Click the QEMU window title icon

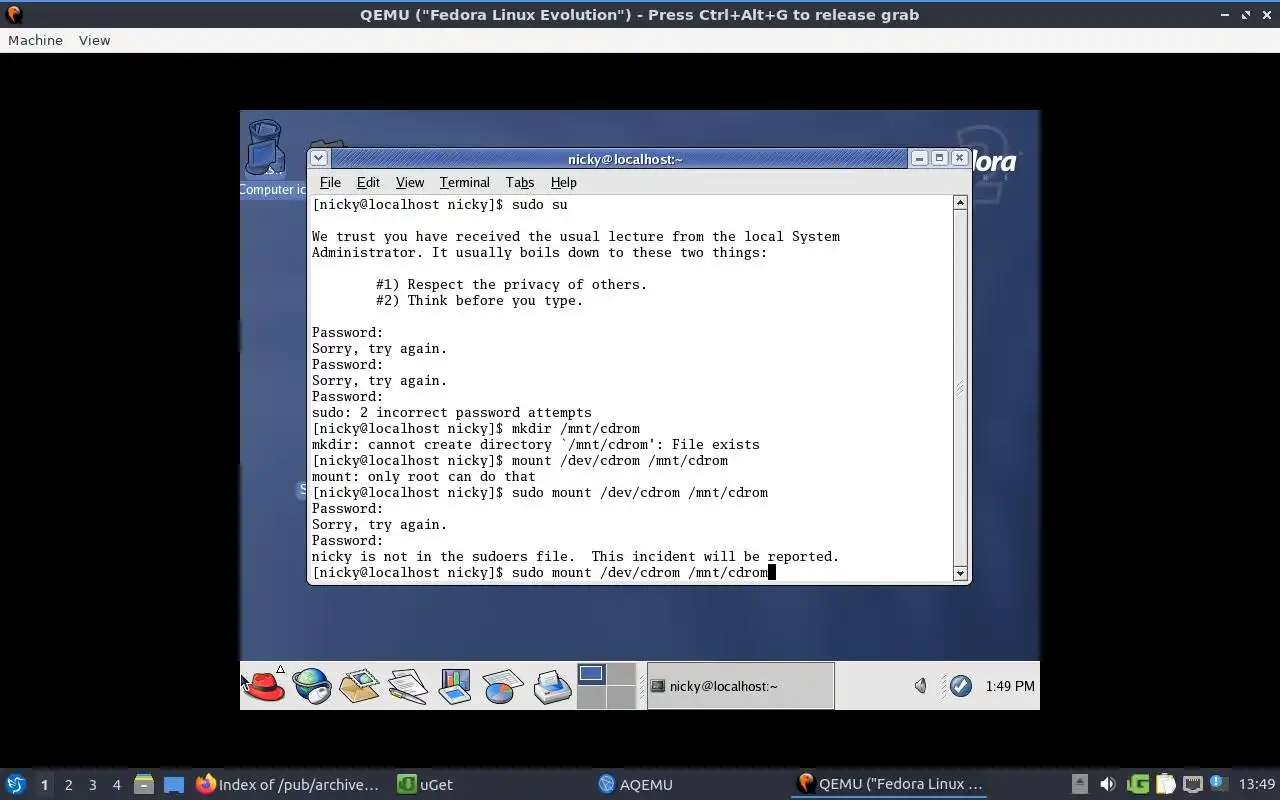[14, 14]
